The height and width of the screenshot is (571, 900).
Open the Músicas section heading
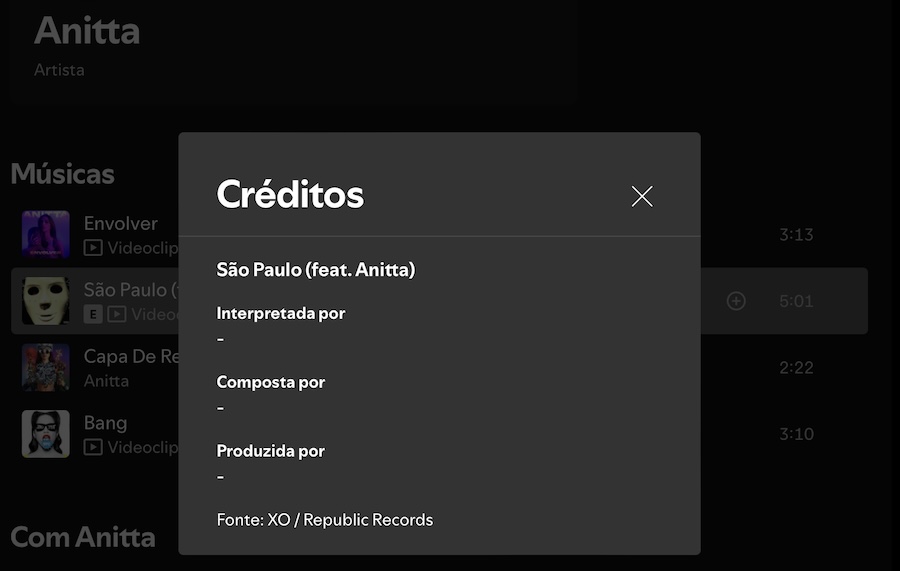tap(63, 174)
